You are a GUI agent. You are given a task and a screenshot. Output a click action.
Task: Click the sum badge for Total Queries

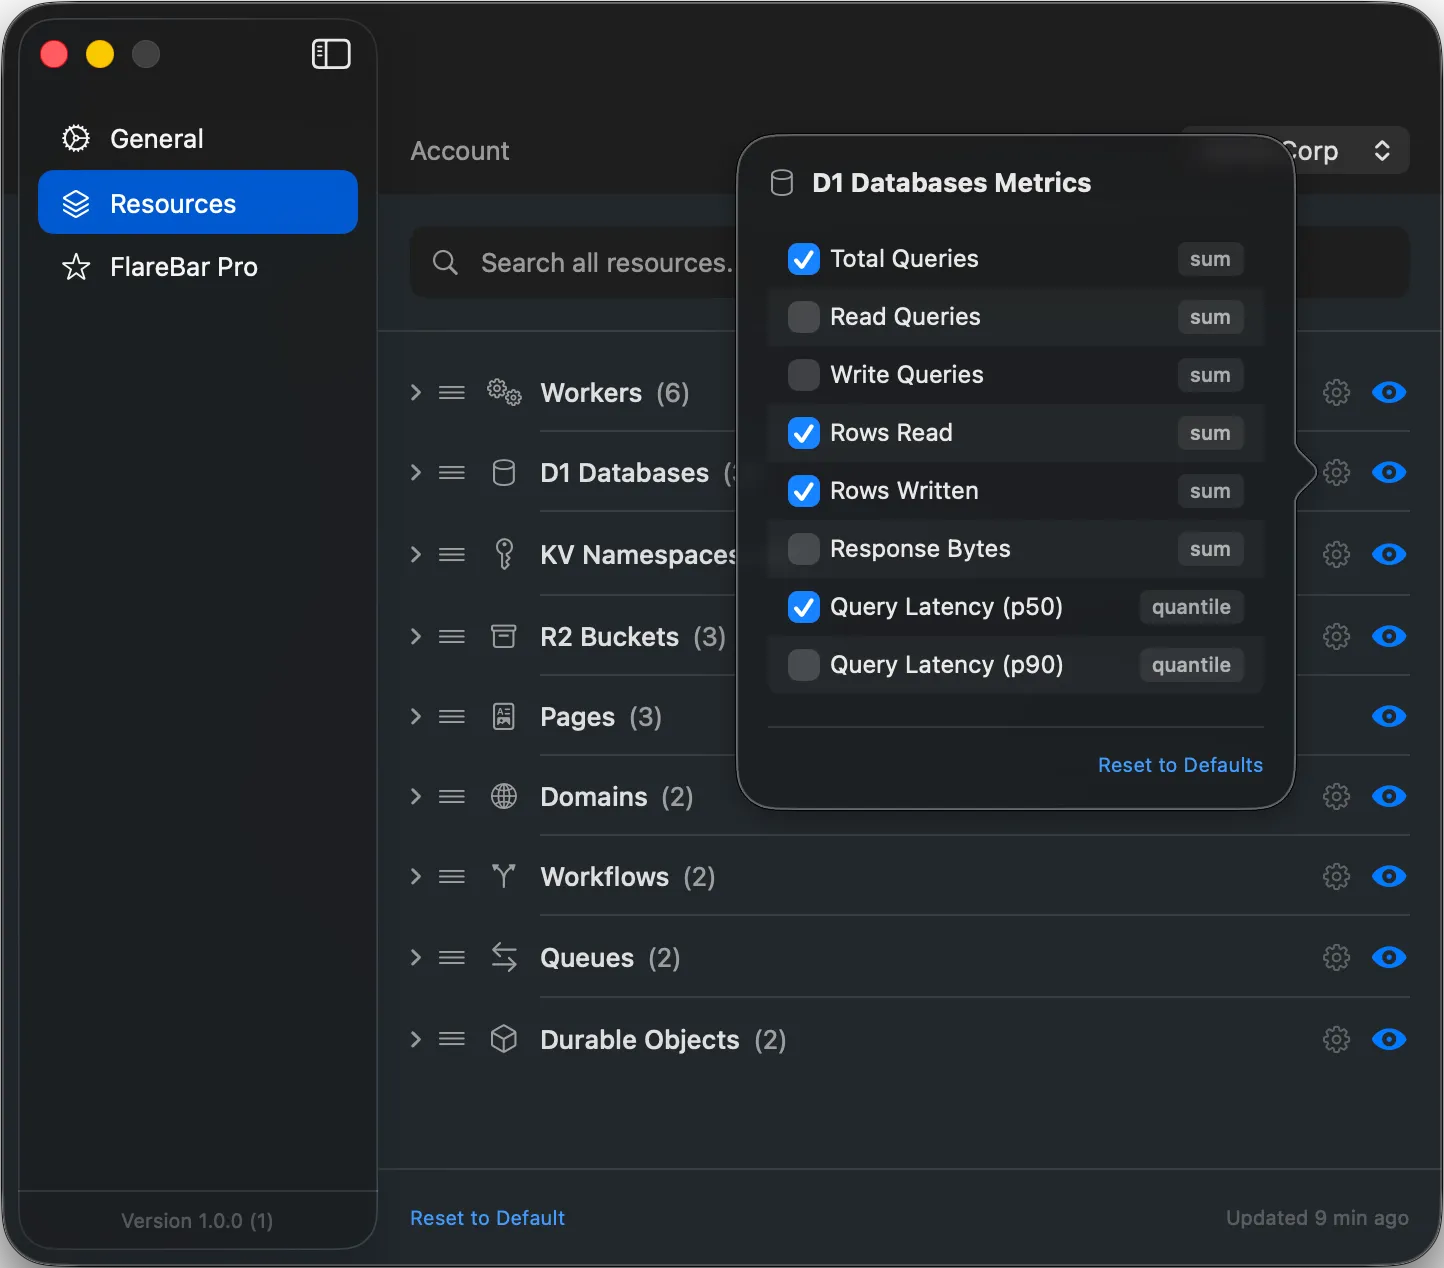click(x=1210, y=259)
